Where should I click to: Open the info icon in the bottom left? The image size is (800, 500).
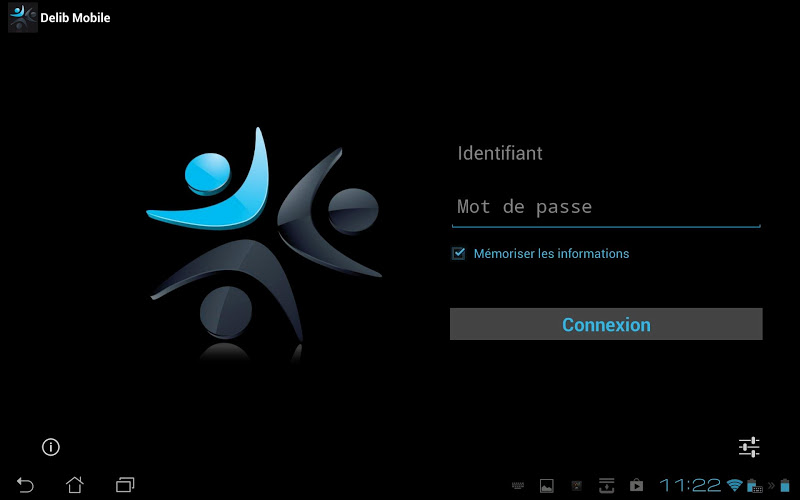pyautogui.click(x=51, y=447)
